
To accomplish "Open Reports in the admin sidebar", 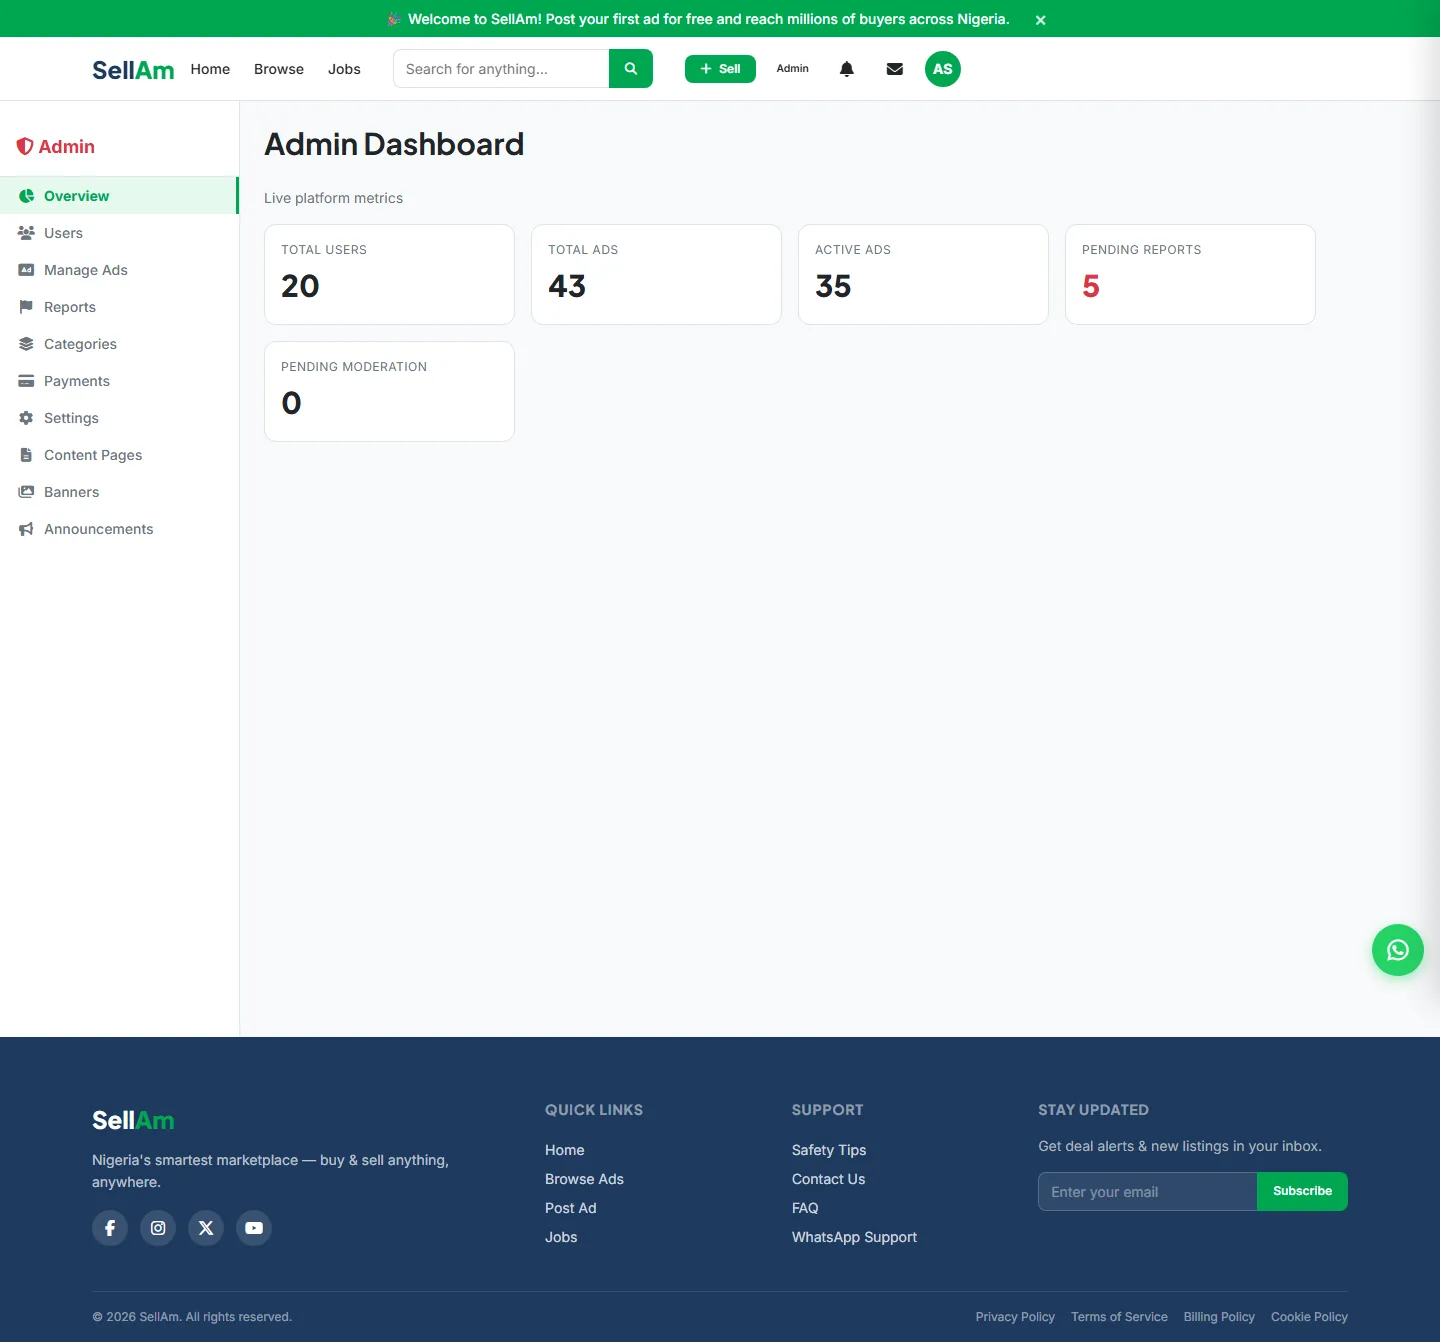I will click(119, 307).
